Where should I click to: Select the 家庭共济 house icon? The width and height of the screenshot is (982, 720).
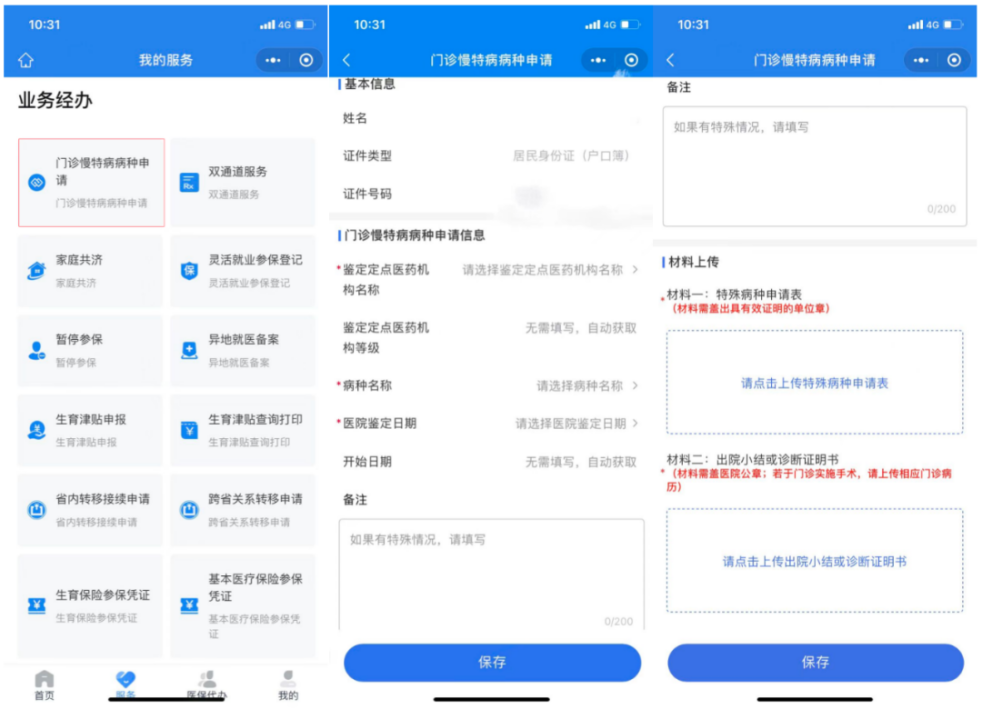(37, 271)
